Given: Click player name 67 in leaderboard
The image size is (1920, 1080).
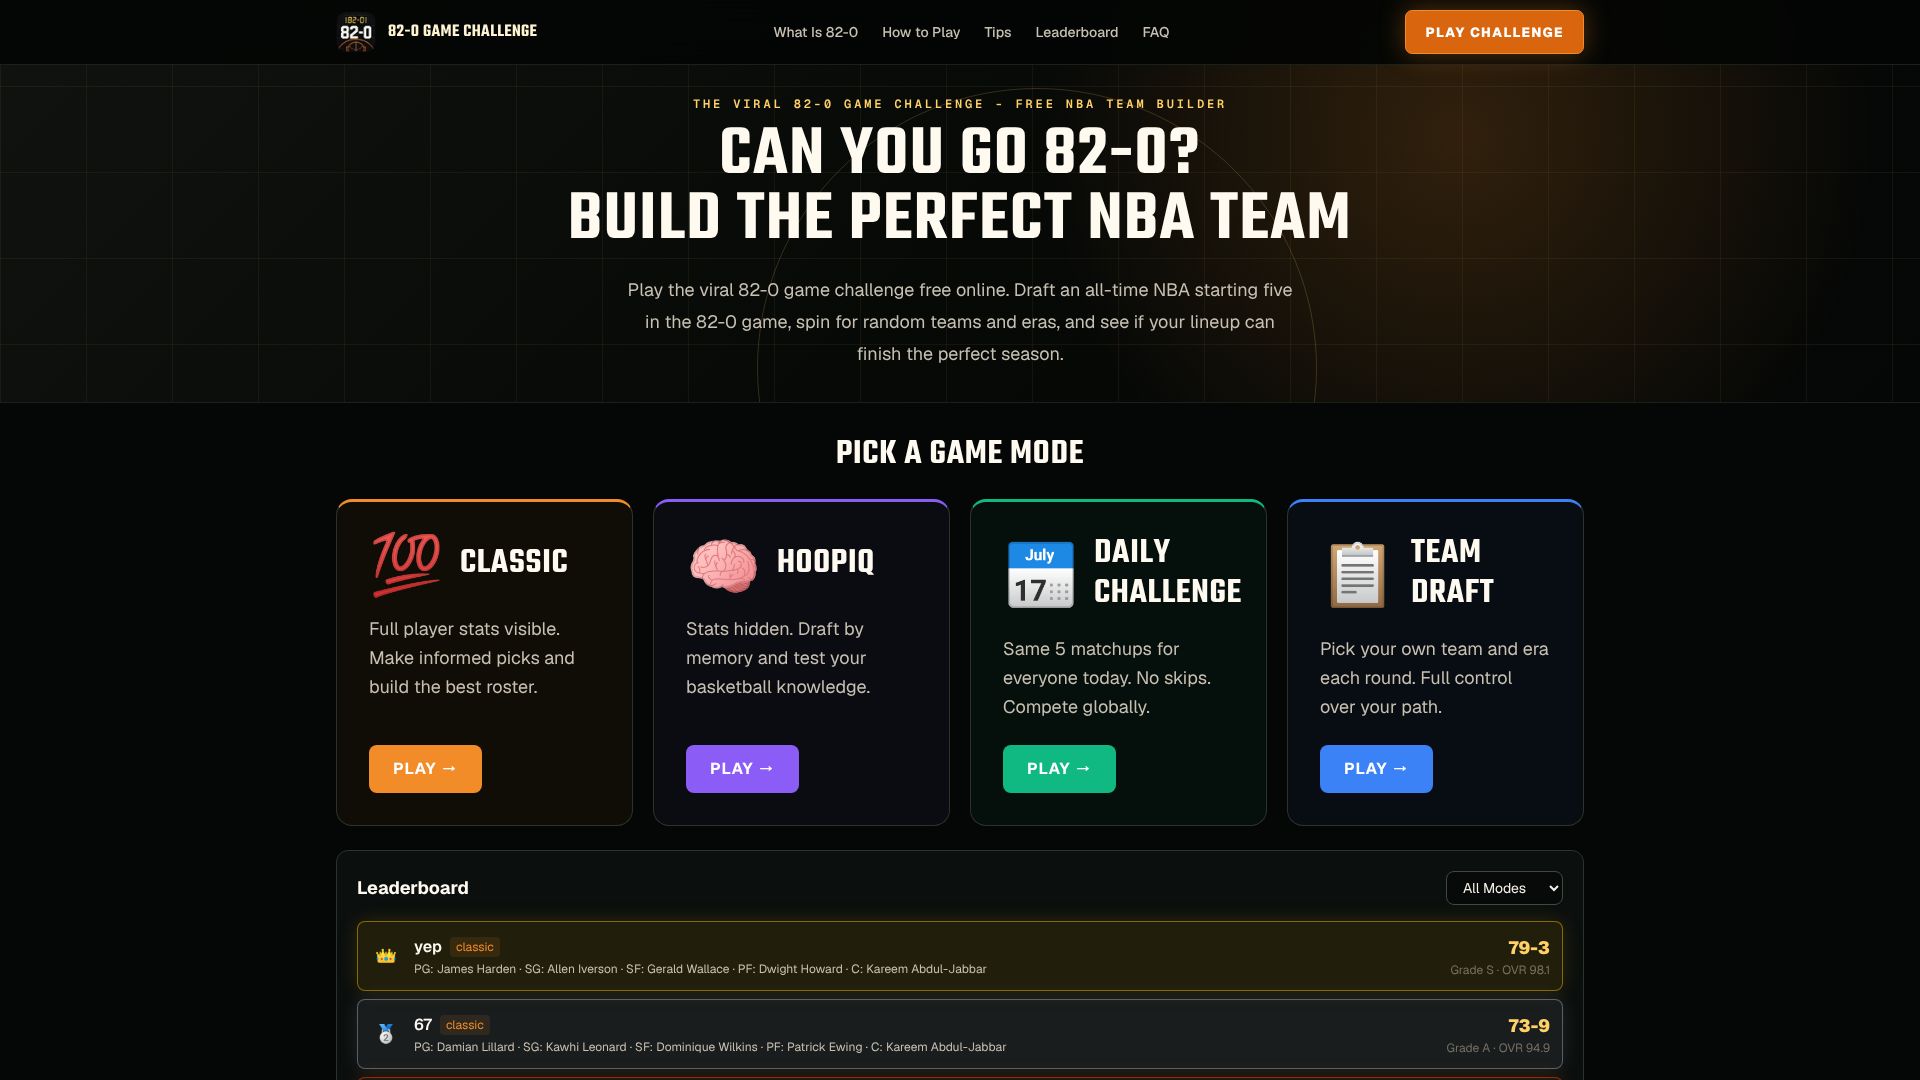Looking at the screenshot, I should 423,1025.
